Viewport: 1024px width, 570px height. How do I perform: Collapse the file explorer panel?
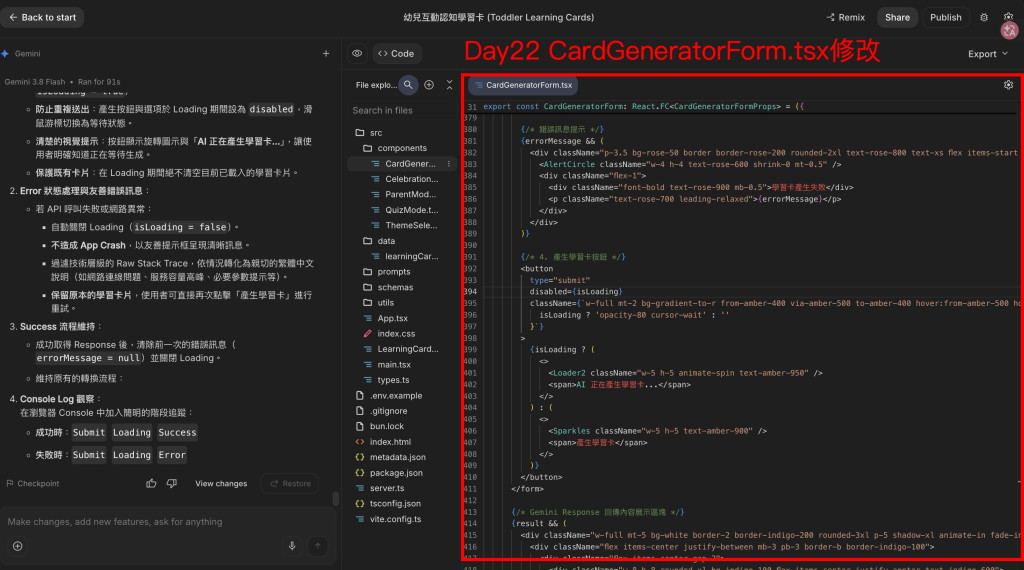tap(449, 85)
